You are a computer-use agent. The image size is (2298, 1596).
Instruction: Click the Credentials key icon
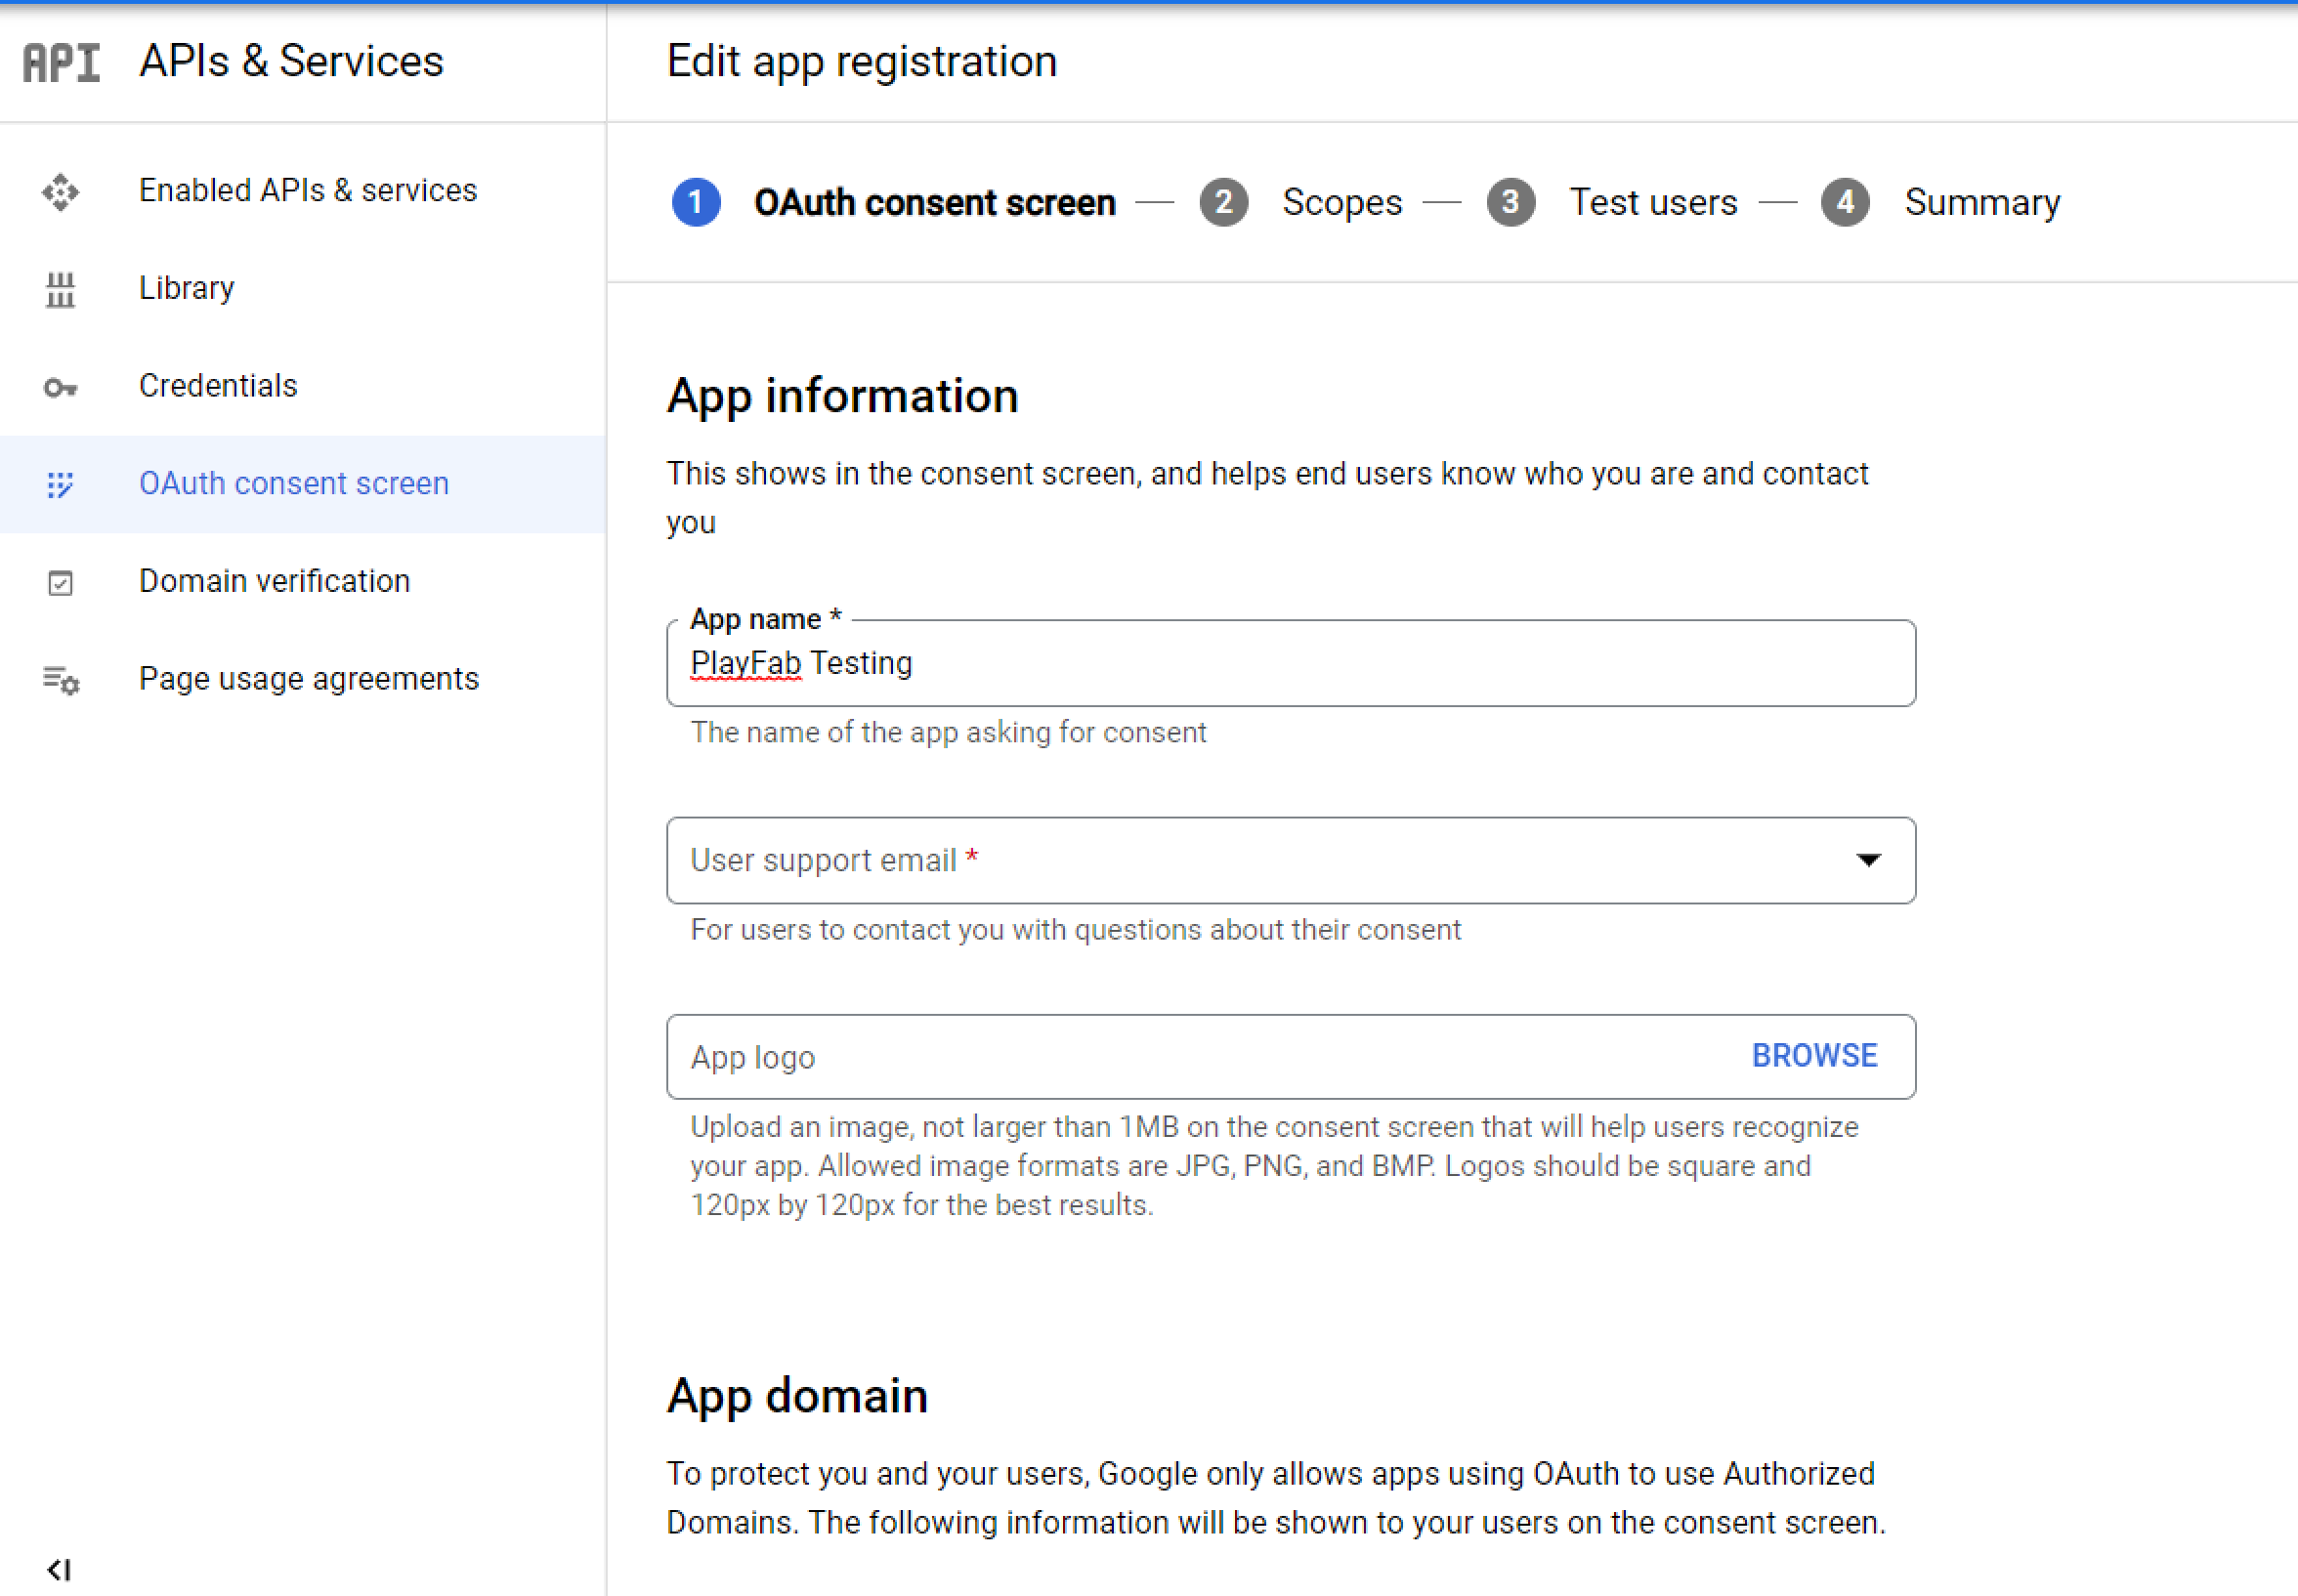point(62,384)
